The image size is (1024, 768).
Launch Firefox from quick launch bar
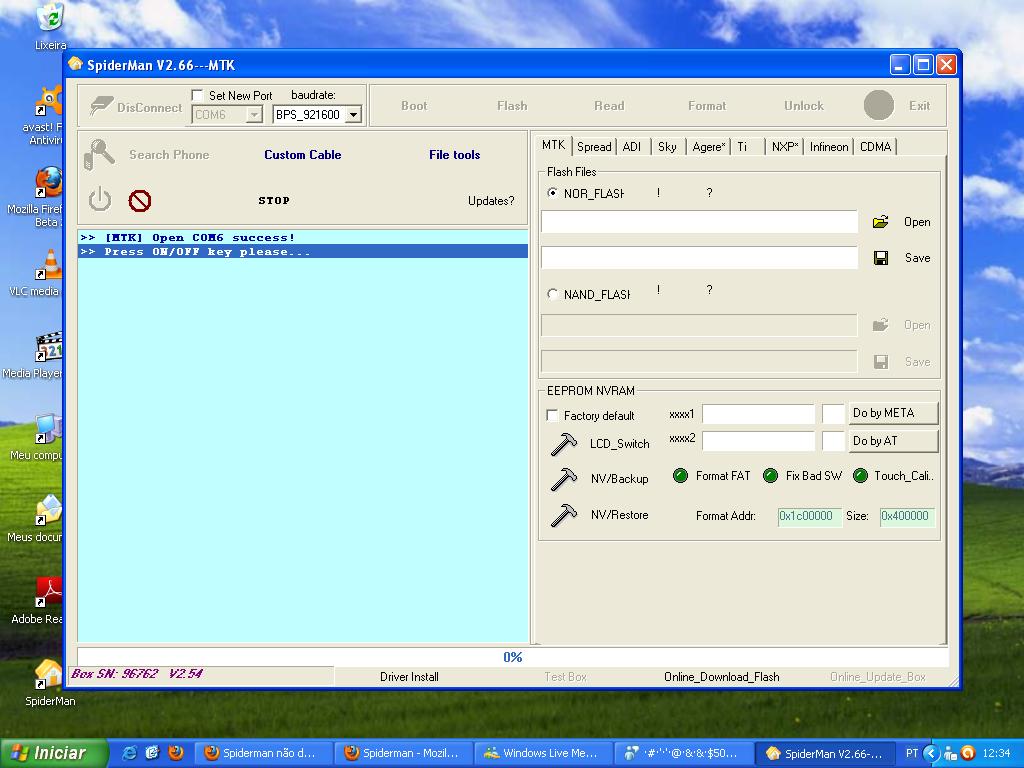click(175, 753)
